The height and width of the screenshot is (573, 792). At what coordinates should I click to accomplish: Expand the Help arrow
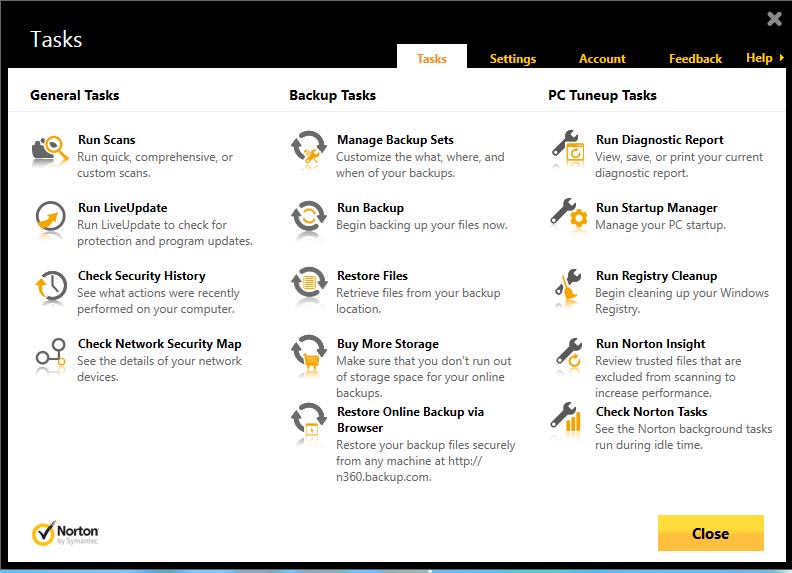[781, 58]
